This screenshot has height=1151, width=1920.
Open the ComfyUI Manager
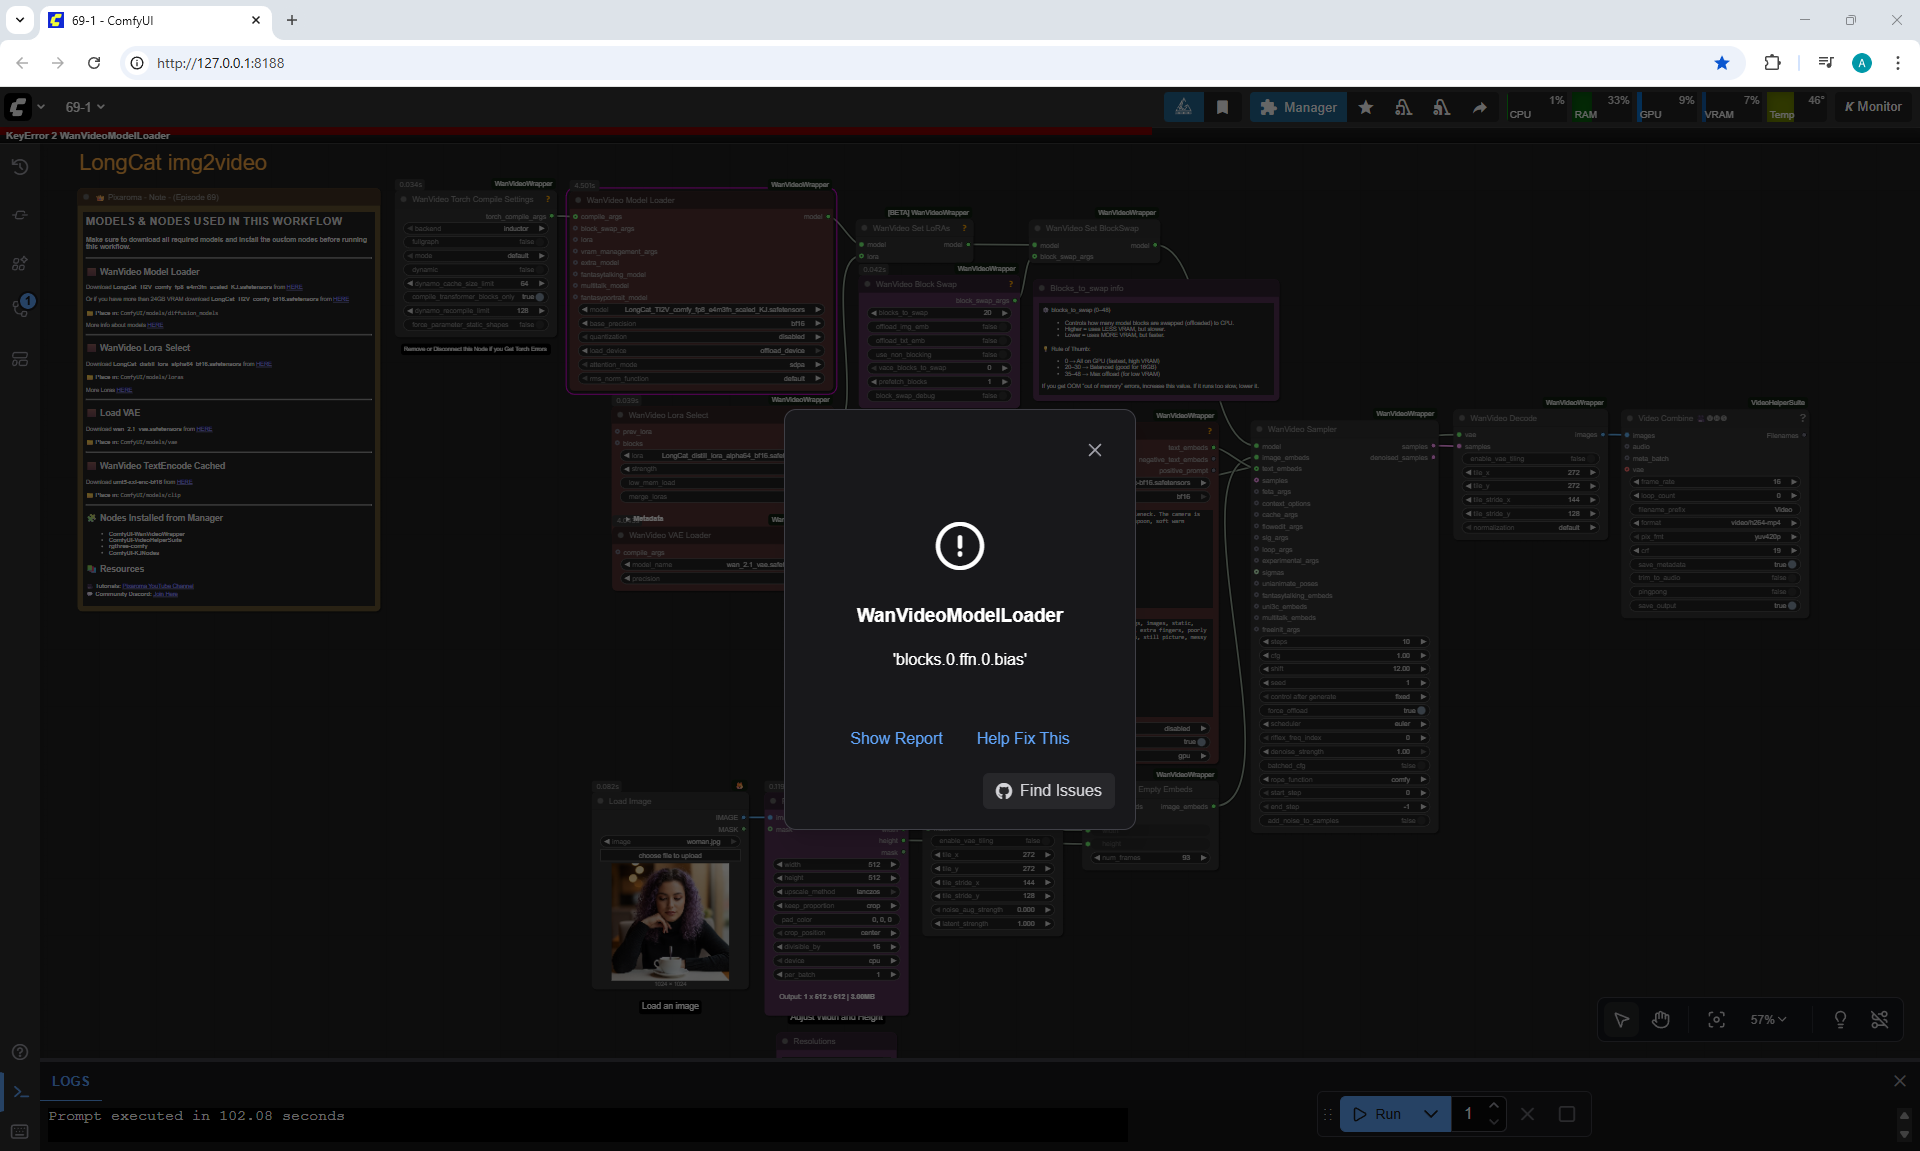(x=1297, y=107)
